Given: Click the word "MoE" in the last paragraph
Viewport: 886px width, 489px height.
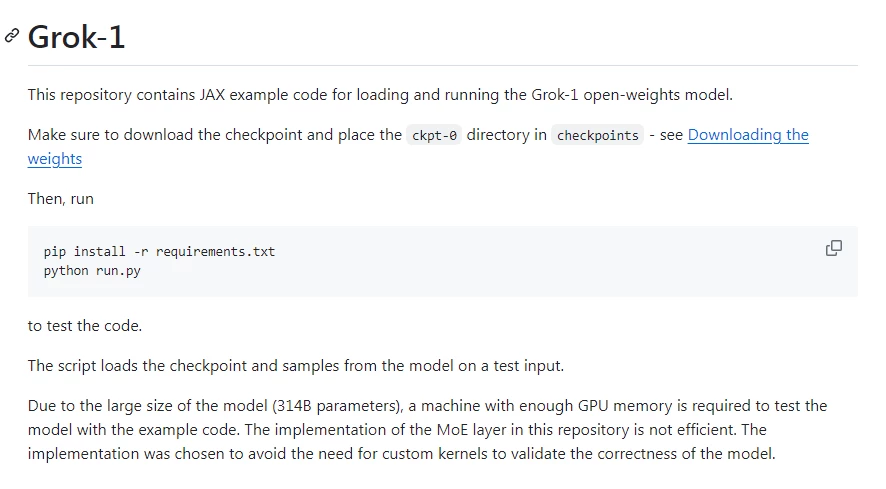Looking at the screenshot, I should pos(452,430).
